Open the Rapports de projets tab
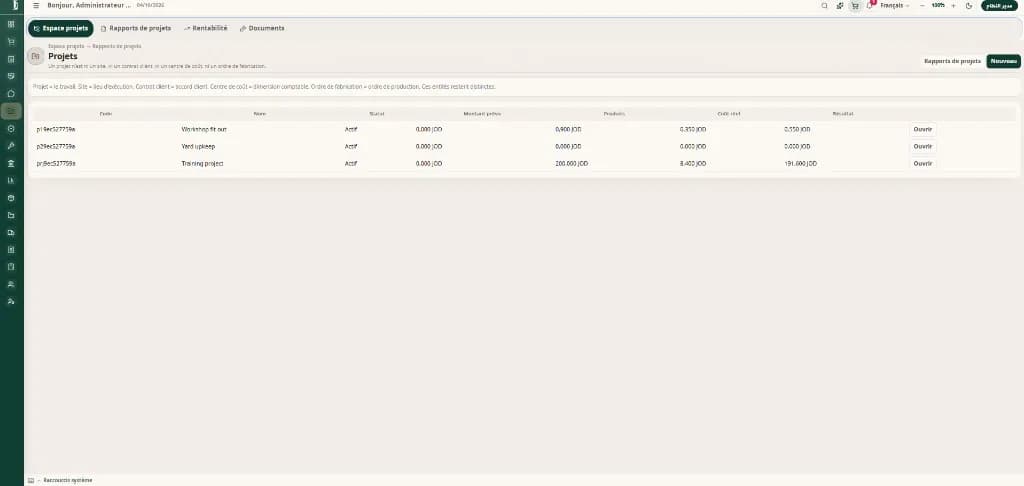 point(136,28)
